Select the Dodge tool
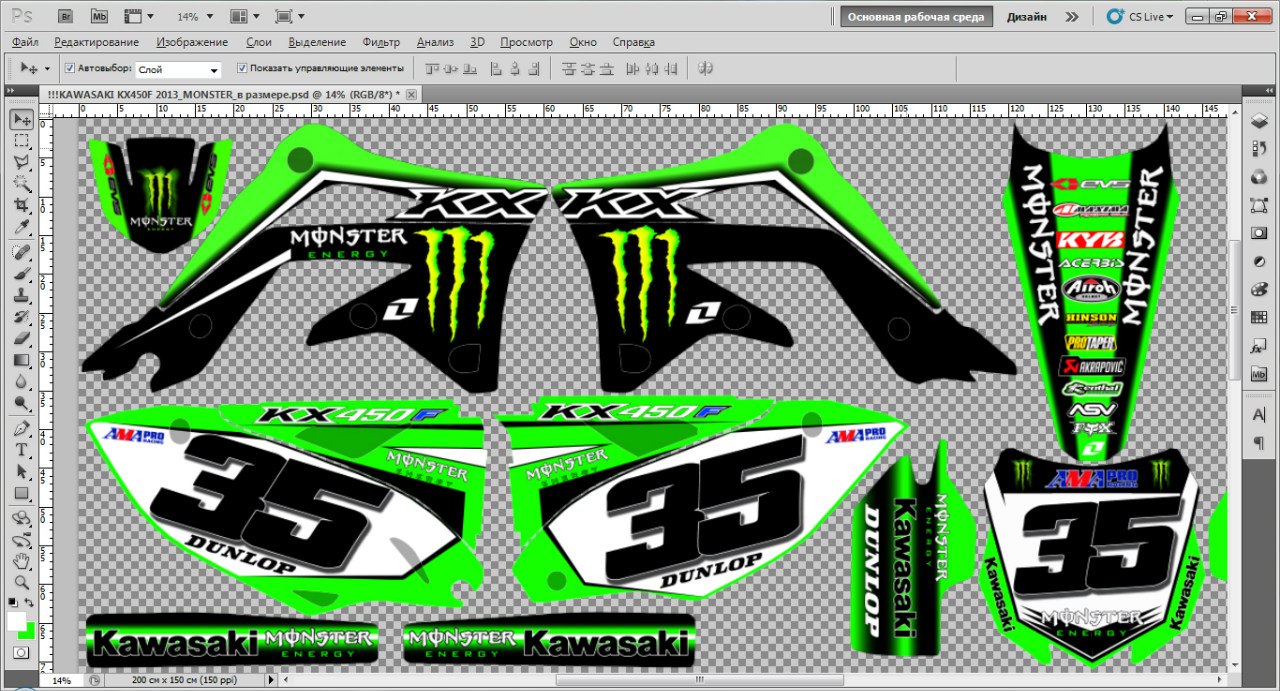This screenshot has width=1280, height=691. point(21,403)
